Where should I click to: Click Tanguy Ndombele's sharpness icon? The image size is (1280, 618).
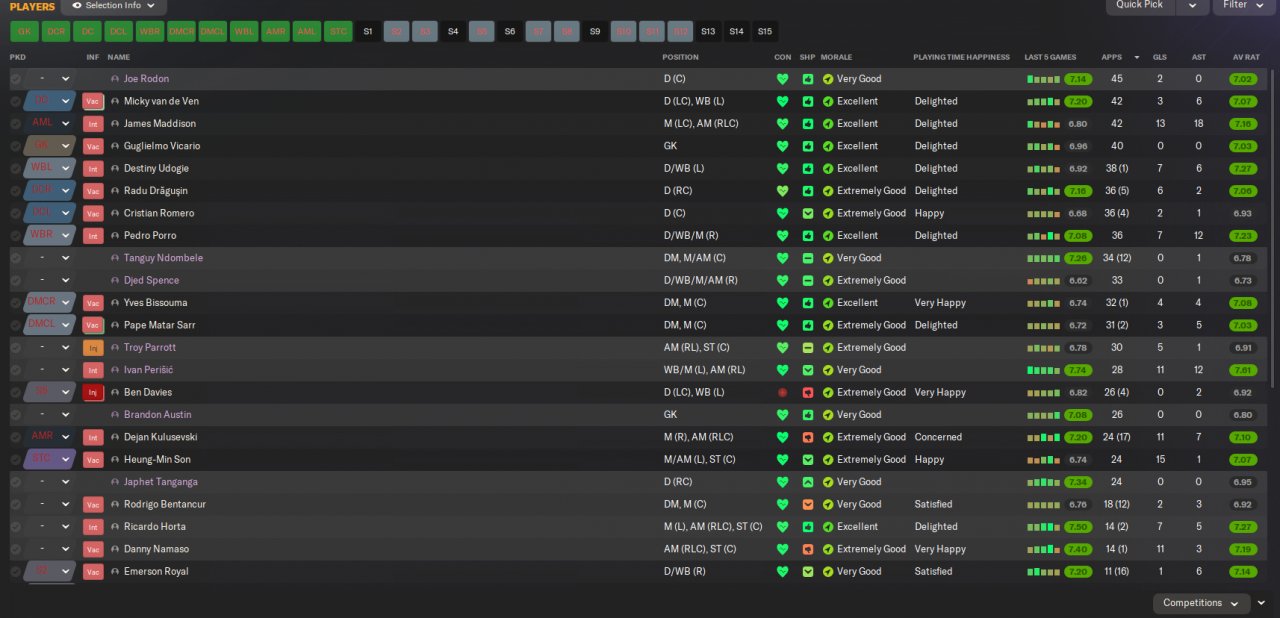[808, 258]
